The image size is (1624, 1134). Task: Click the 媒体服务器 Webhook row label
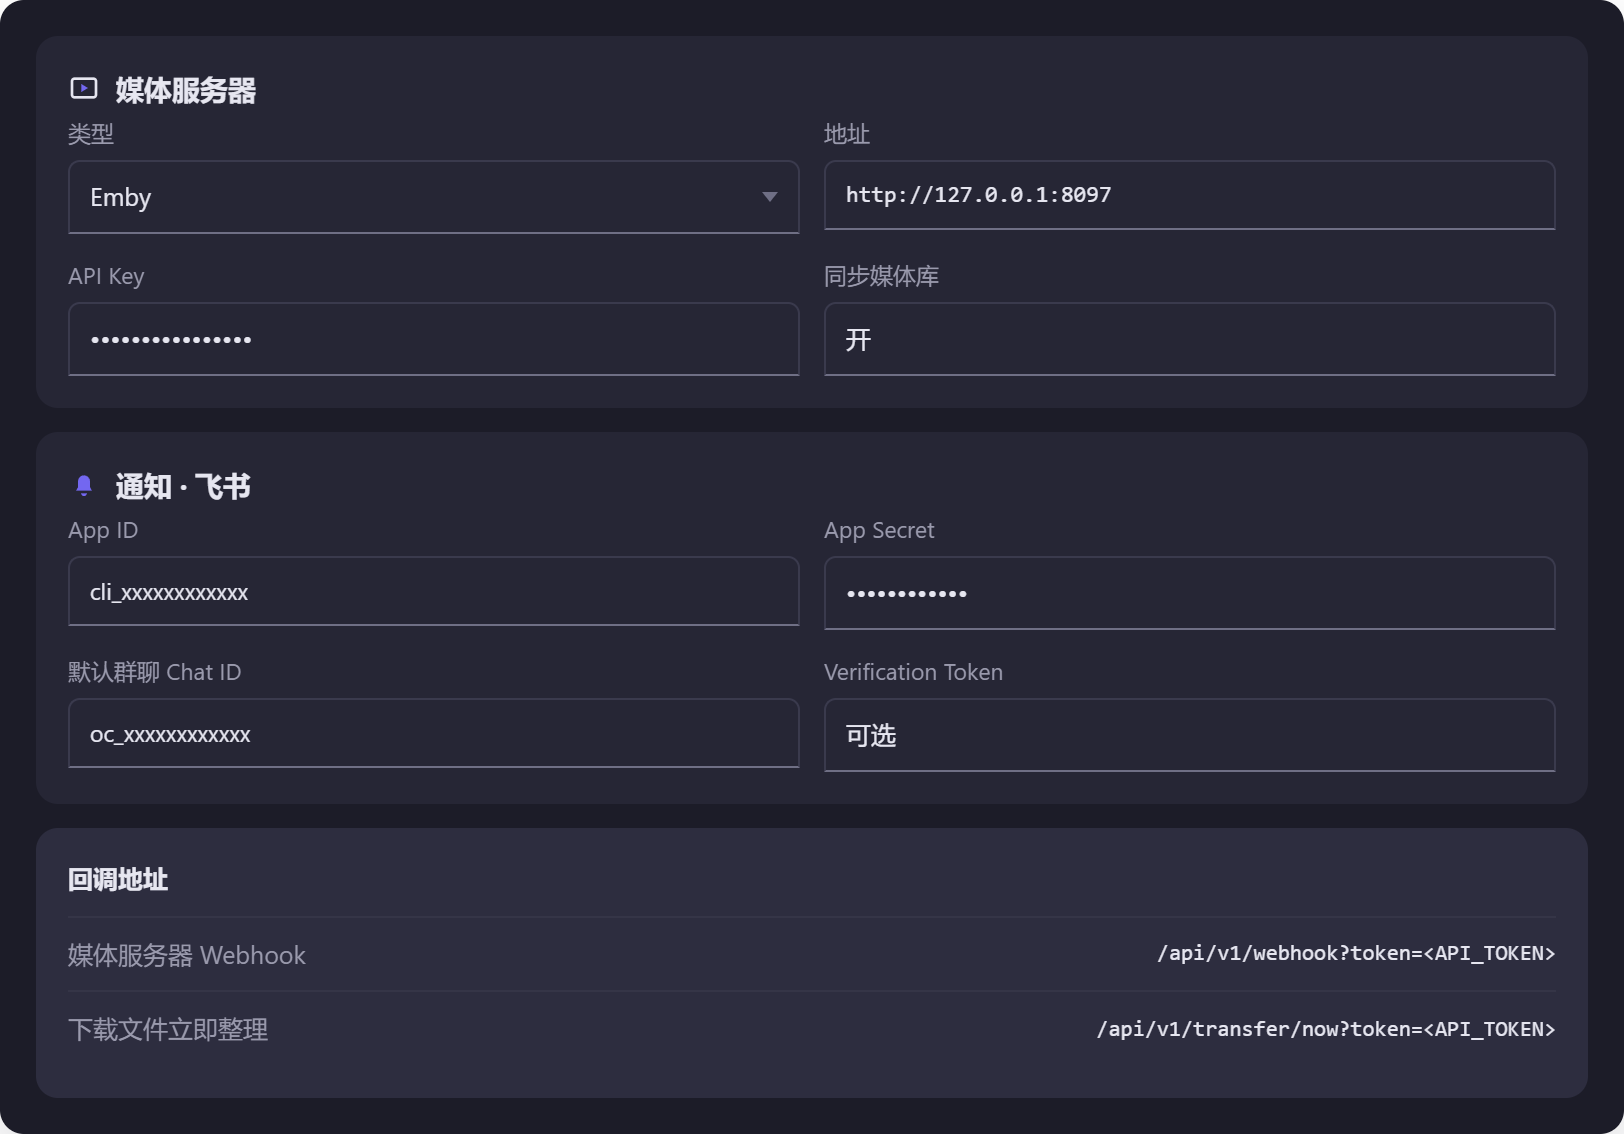tap(187, 955)
